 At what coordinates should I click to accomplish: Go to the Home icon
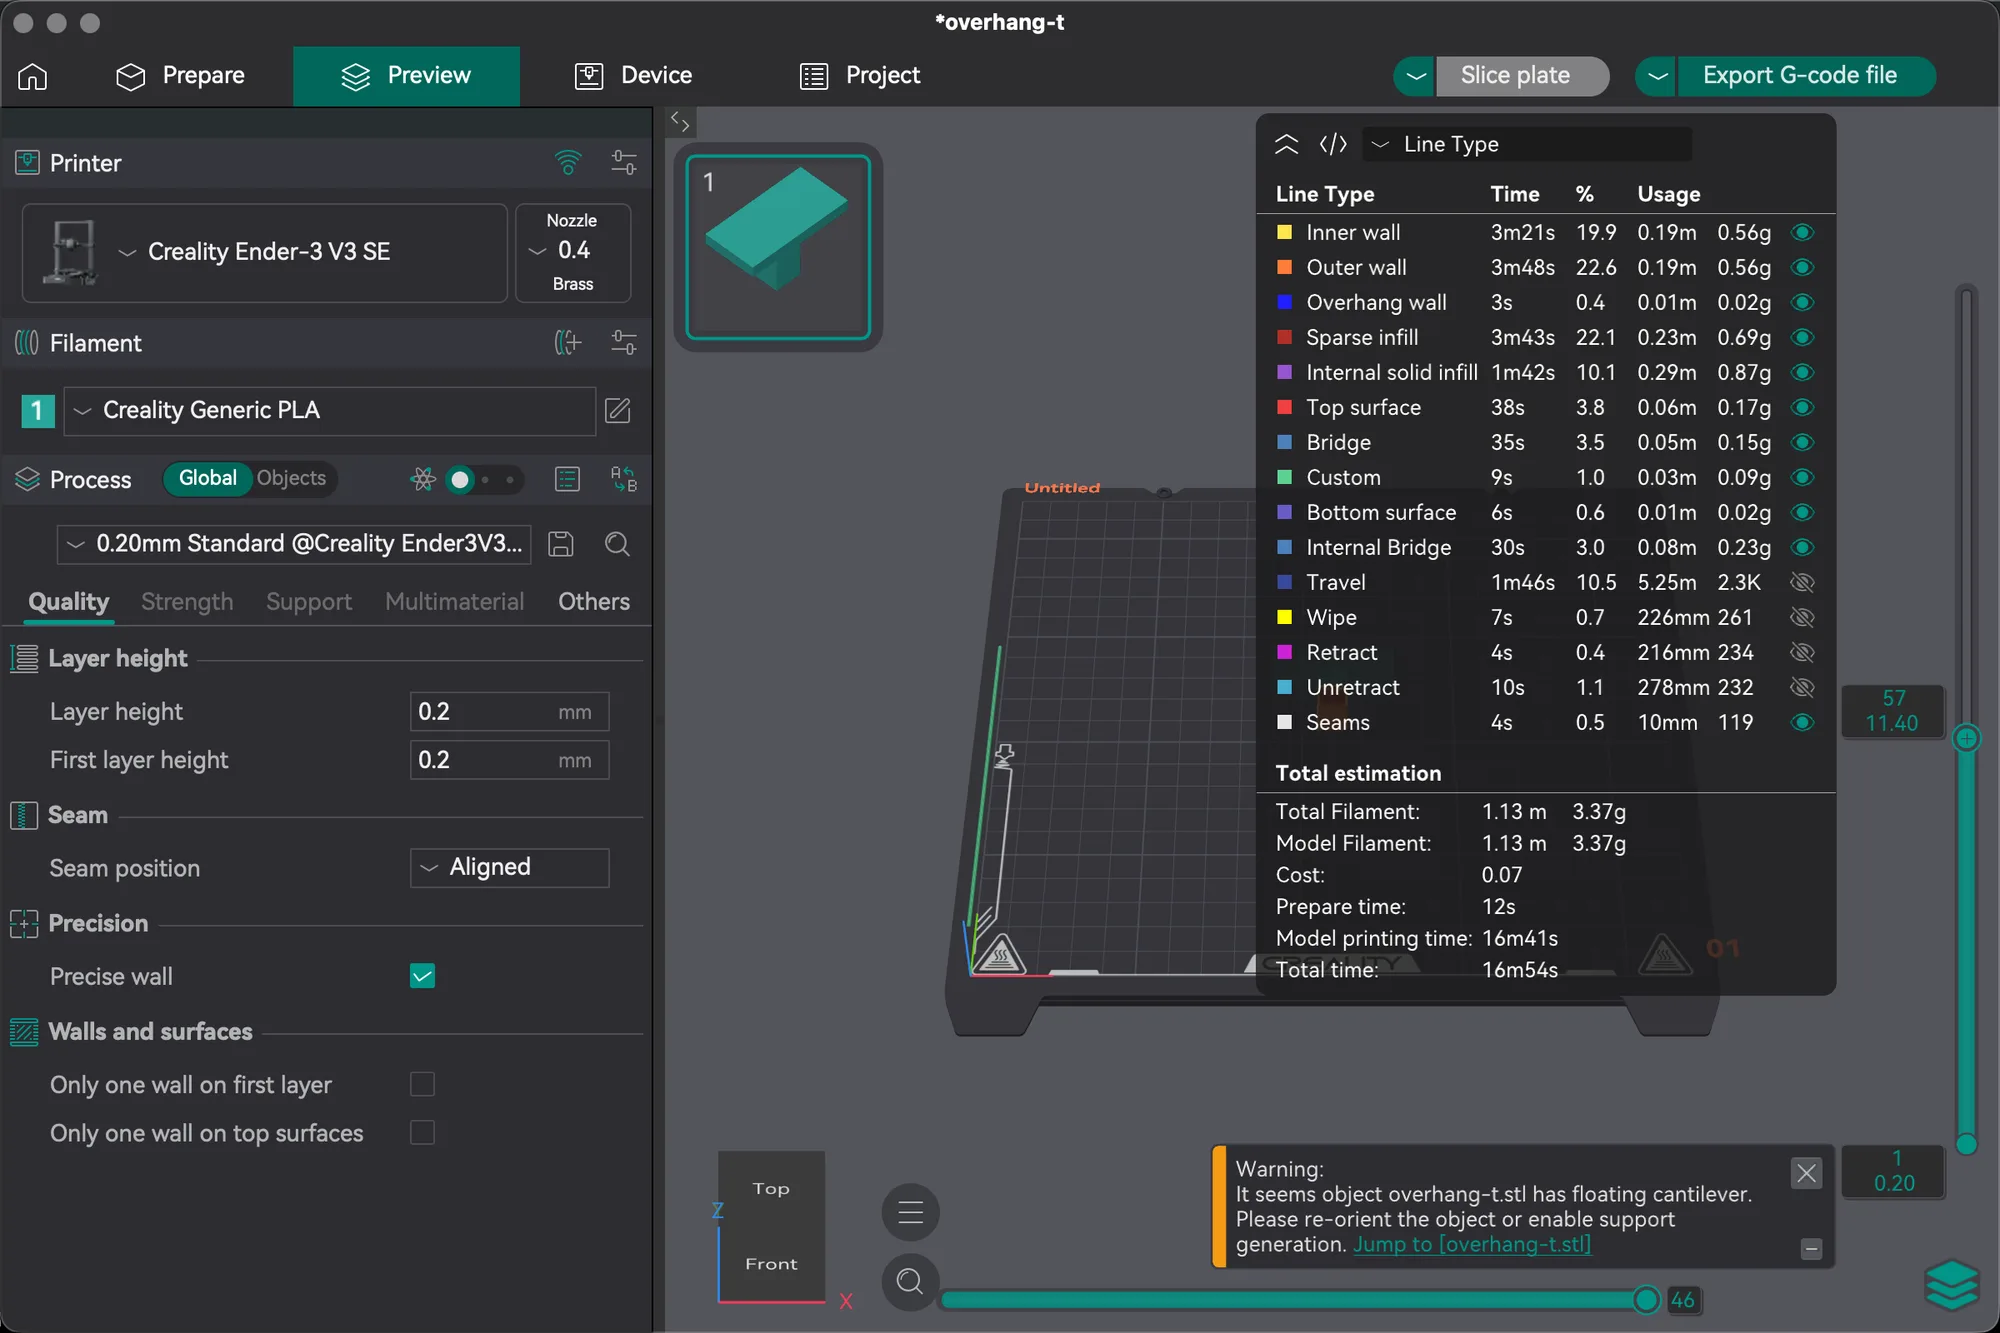33,76
